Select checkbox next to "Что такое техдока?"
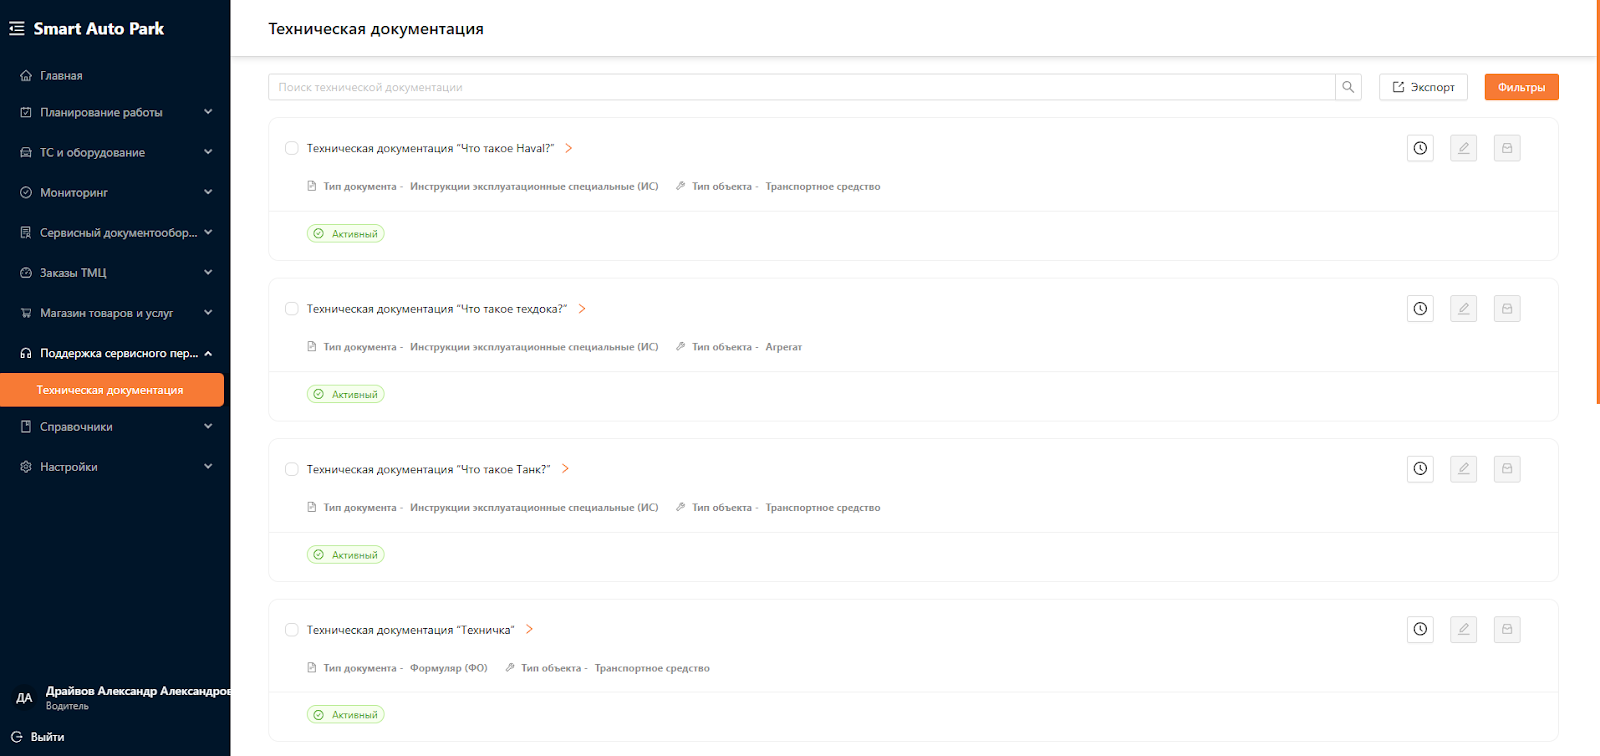The image size is (1600, 756). click(x=292, y=309)
